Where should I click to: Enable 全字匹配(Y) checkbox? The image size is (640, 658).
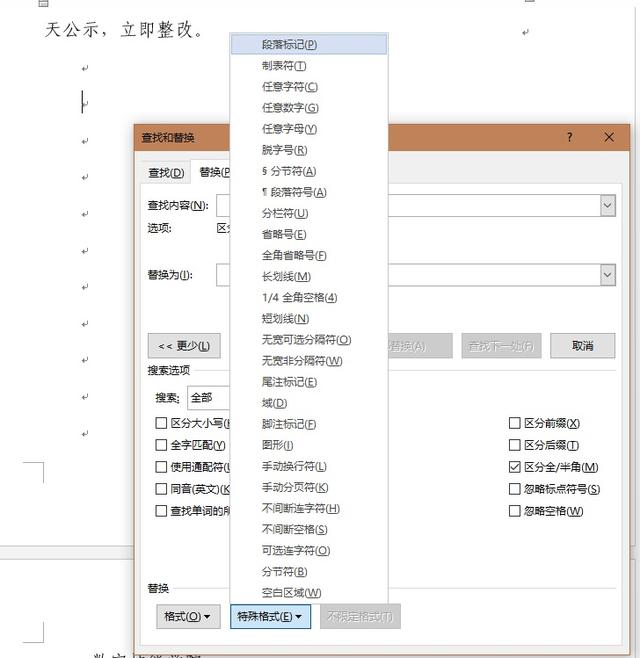click(x=161, y=445)
